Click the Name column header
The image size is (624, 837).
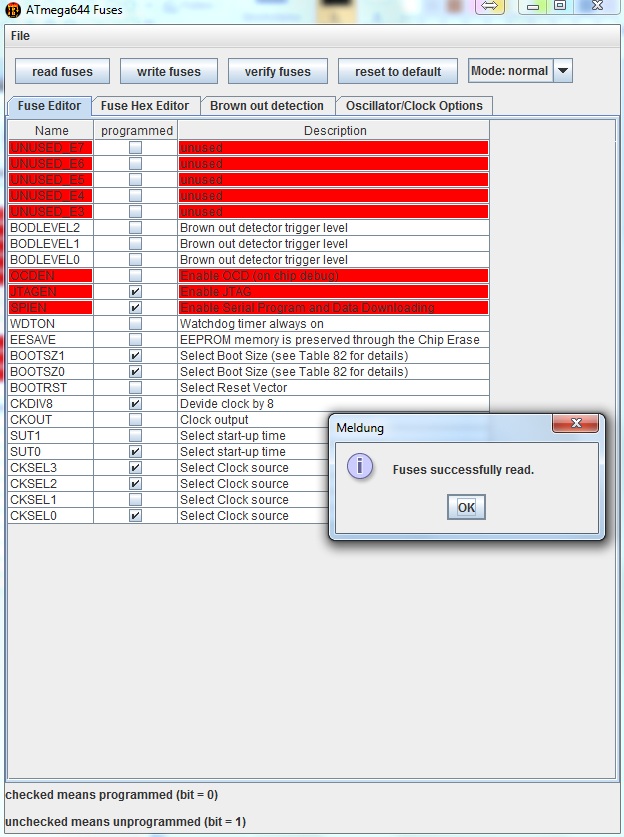[x=52, y=131]
